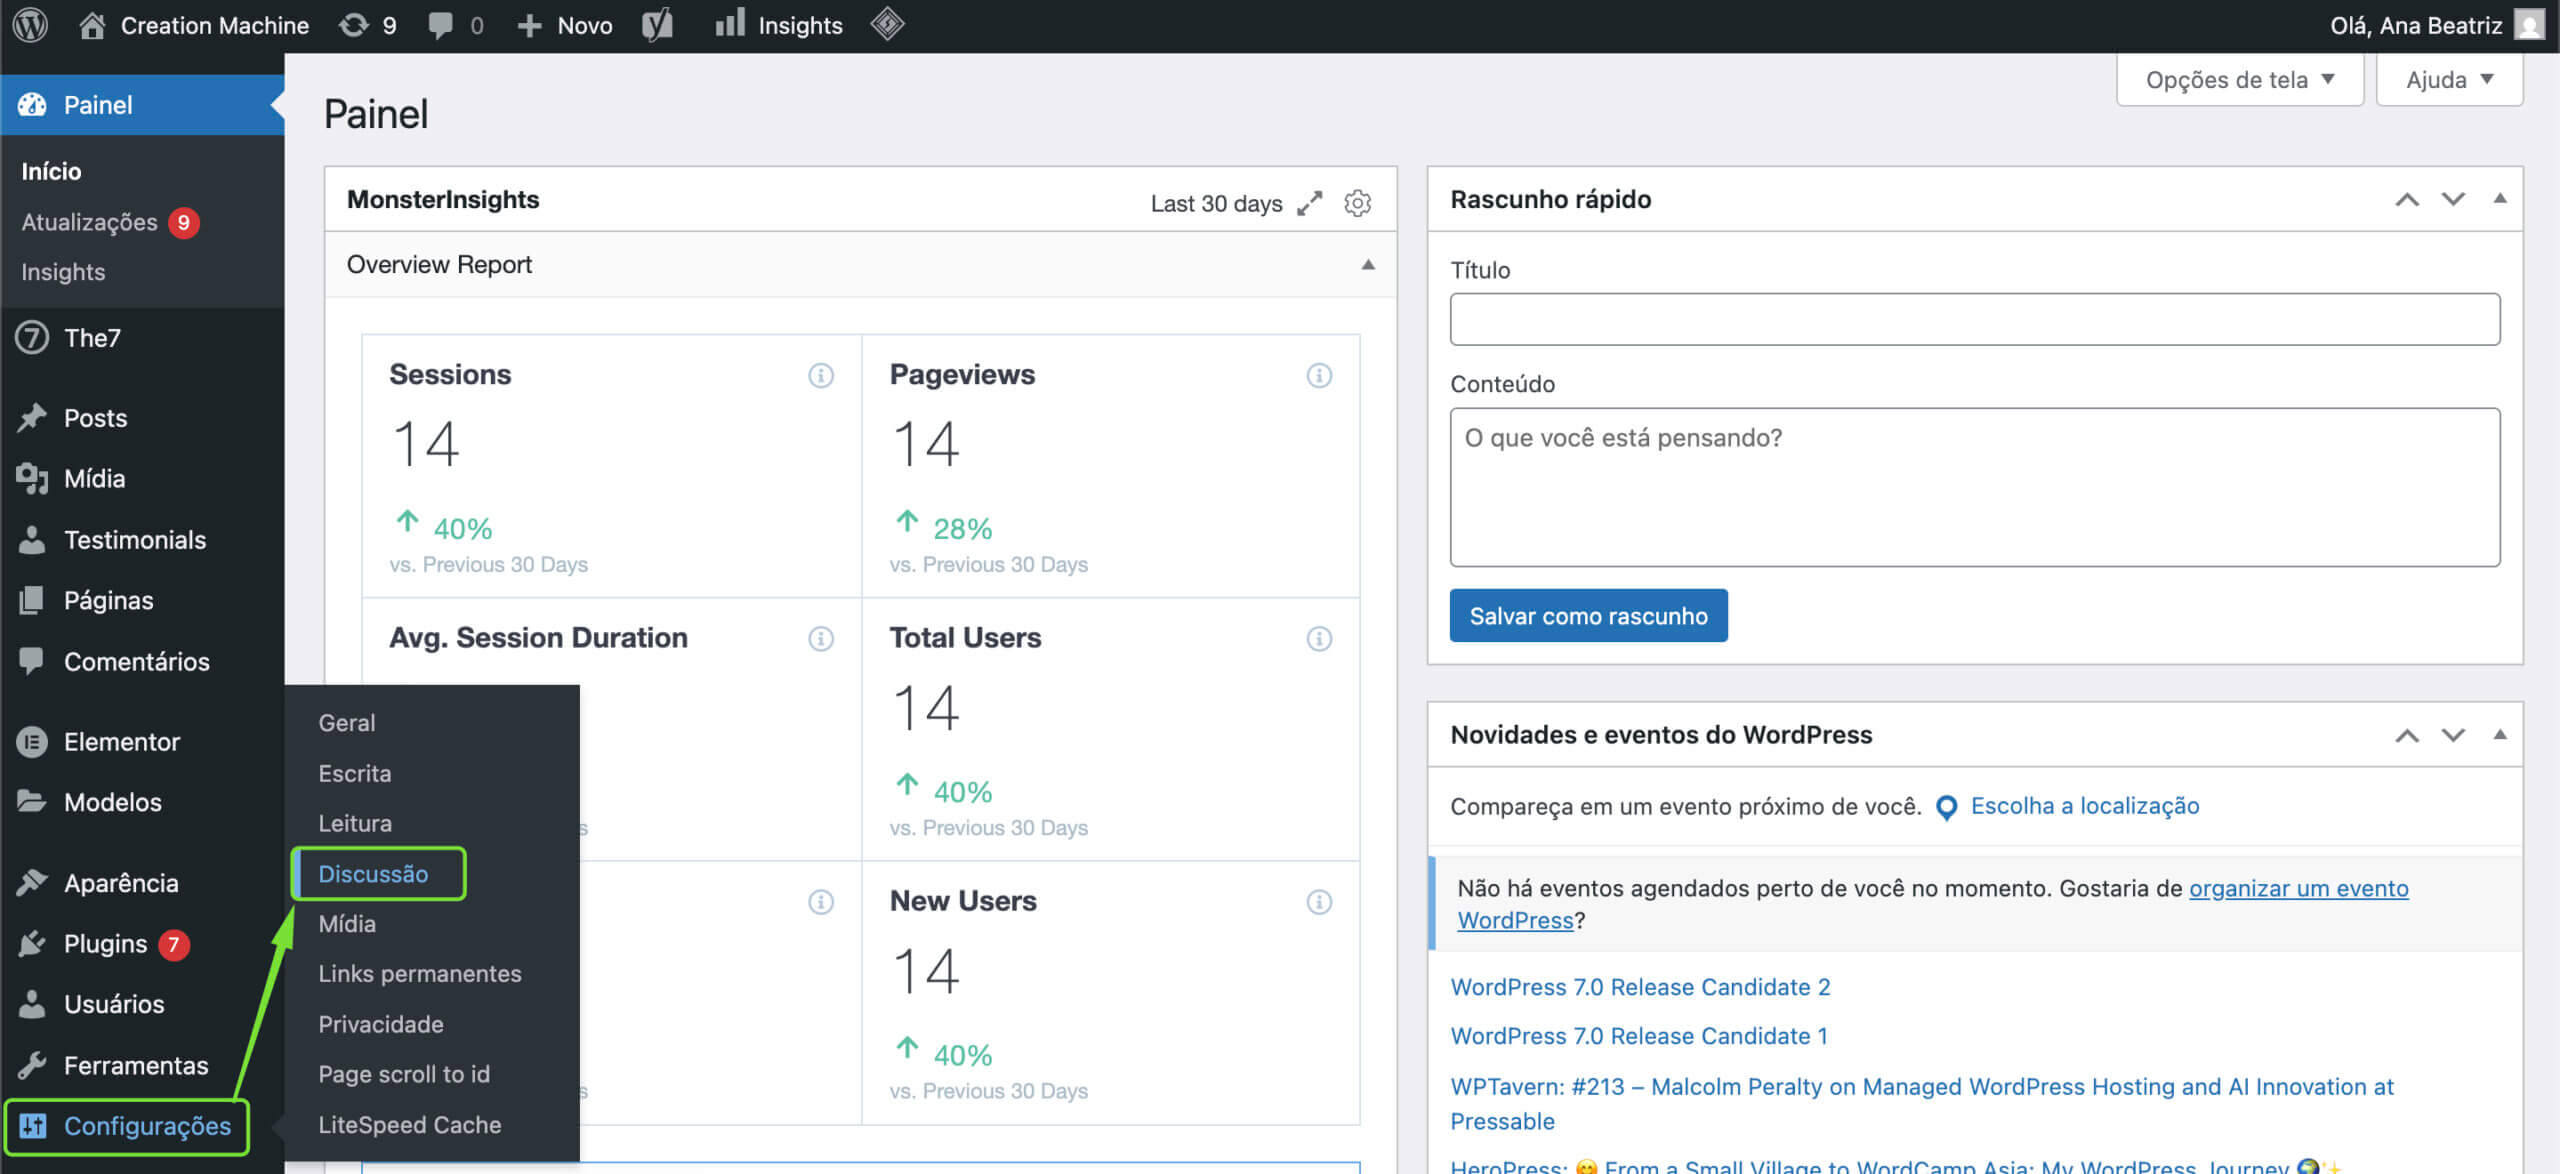Click the home icon beside Creation Machine

[92, 25]
